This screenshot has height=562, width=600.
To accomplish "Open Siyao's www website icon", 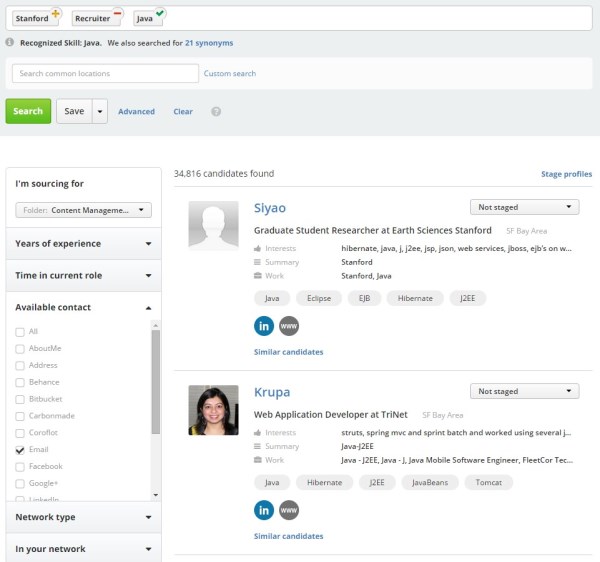I will pos(289,326).
